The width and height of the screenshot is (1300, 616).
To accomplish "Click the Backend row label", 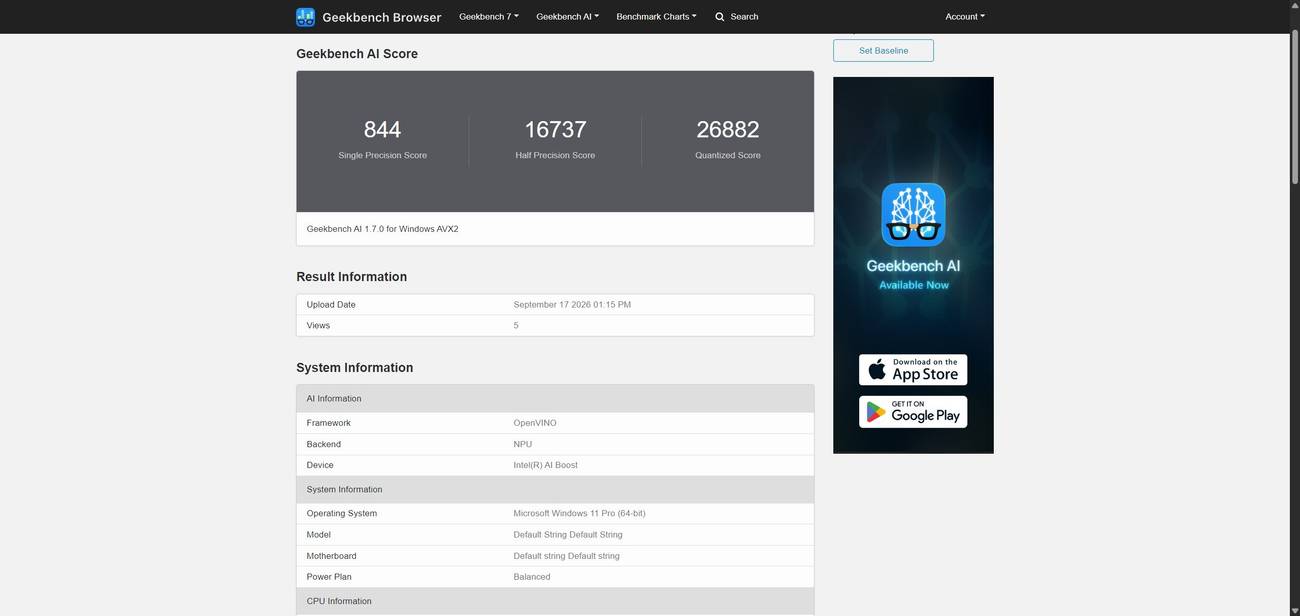I will point(323,444).
